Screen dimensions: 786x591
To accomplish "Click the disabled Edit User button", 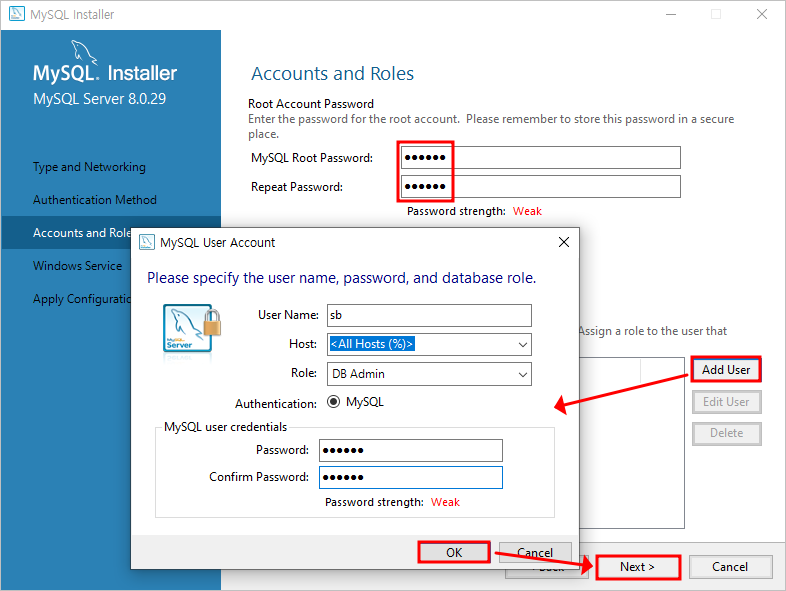I will click(x=726, y=402).
